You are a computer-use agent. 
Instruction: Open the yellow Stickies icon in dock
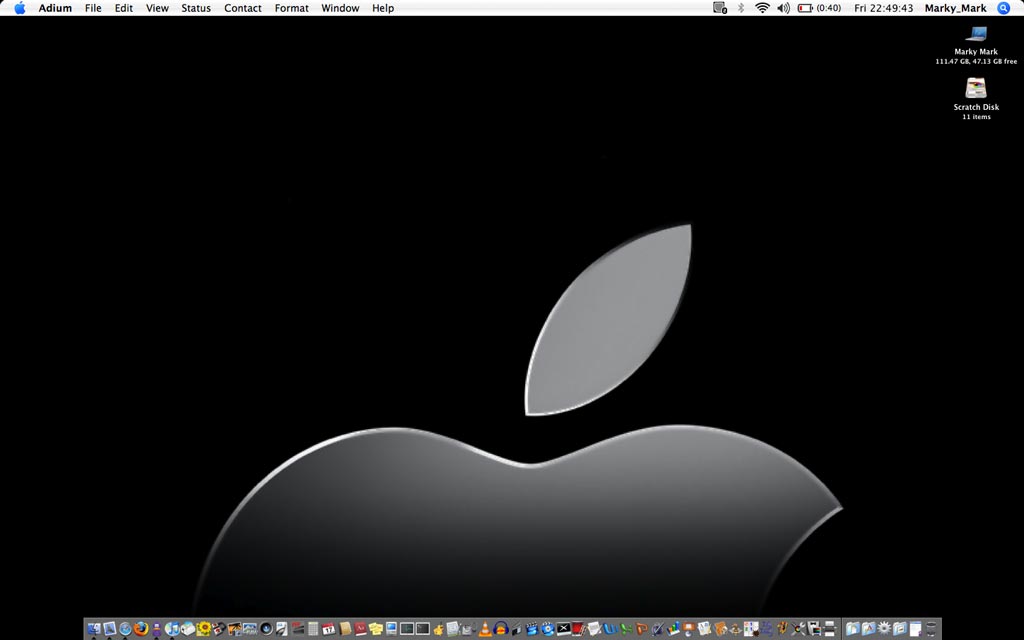[x=376, y=630]
